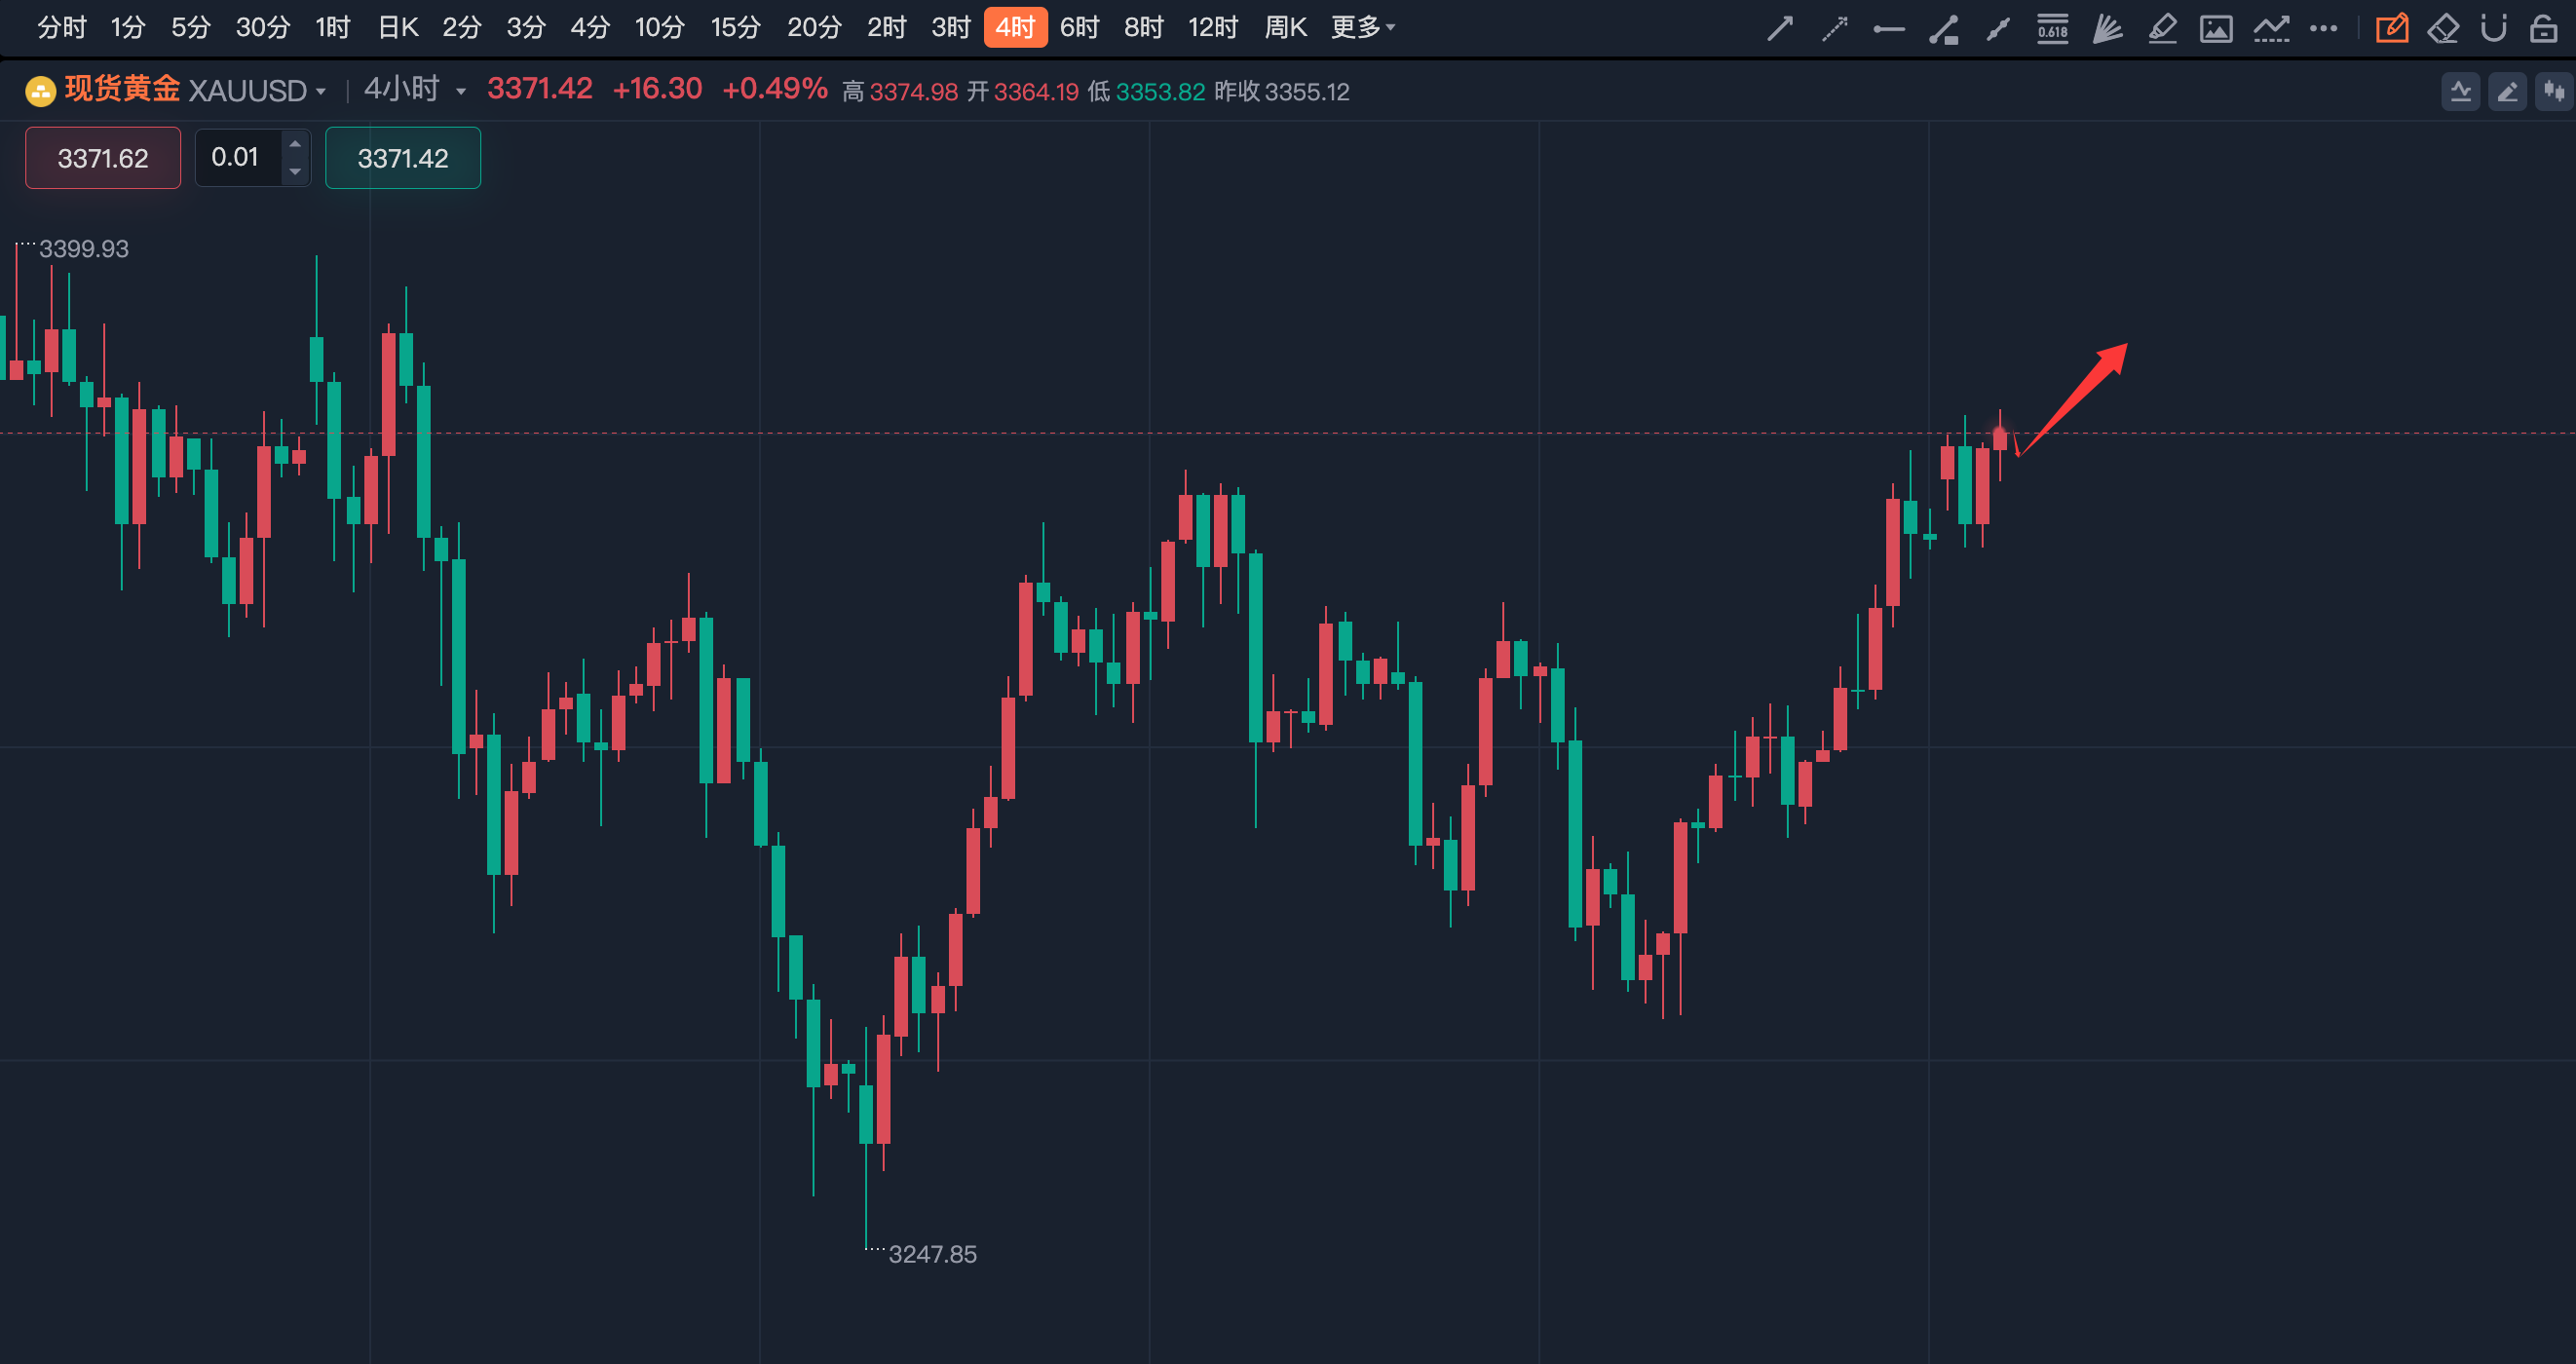Pick the highlighter marker tool

(2162, 28)
